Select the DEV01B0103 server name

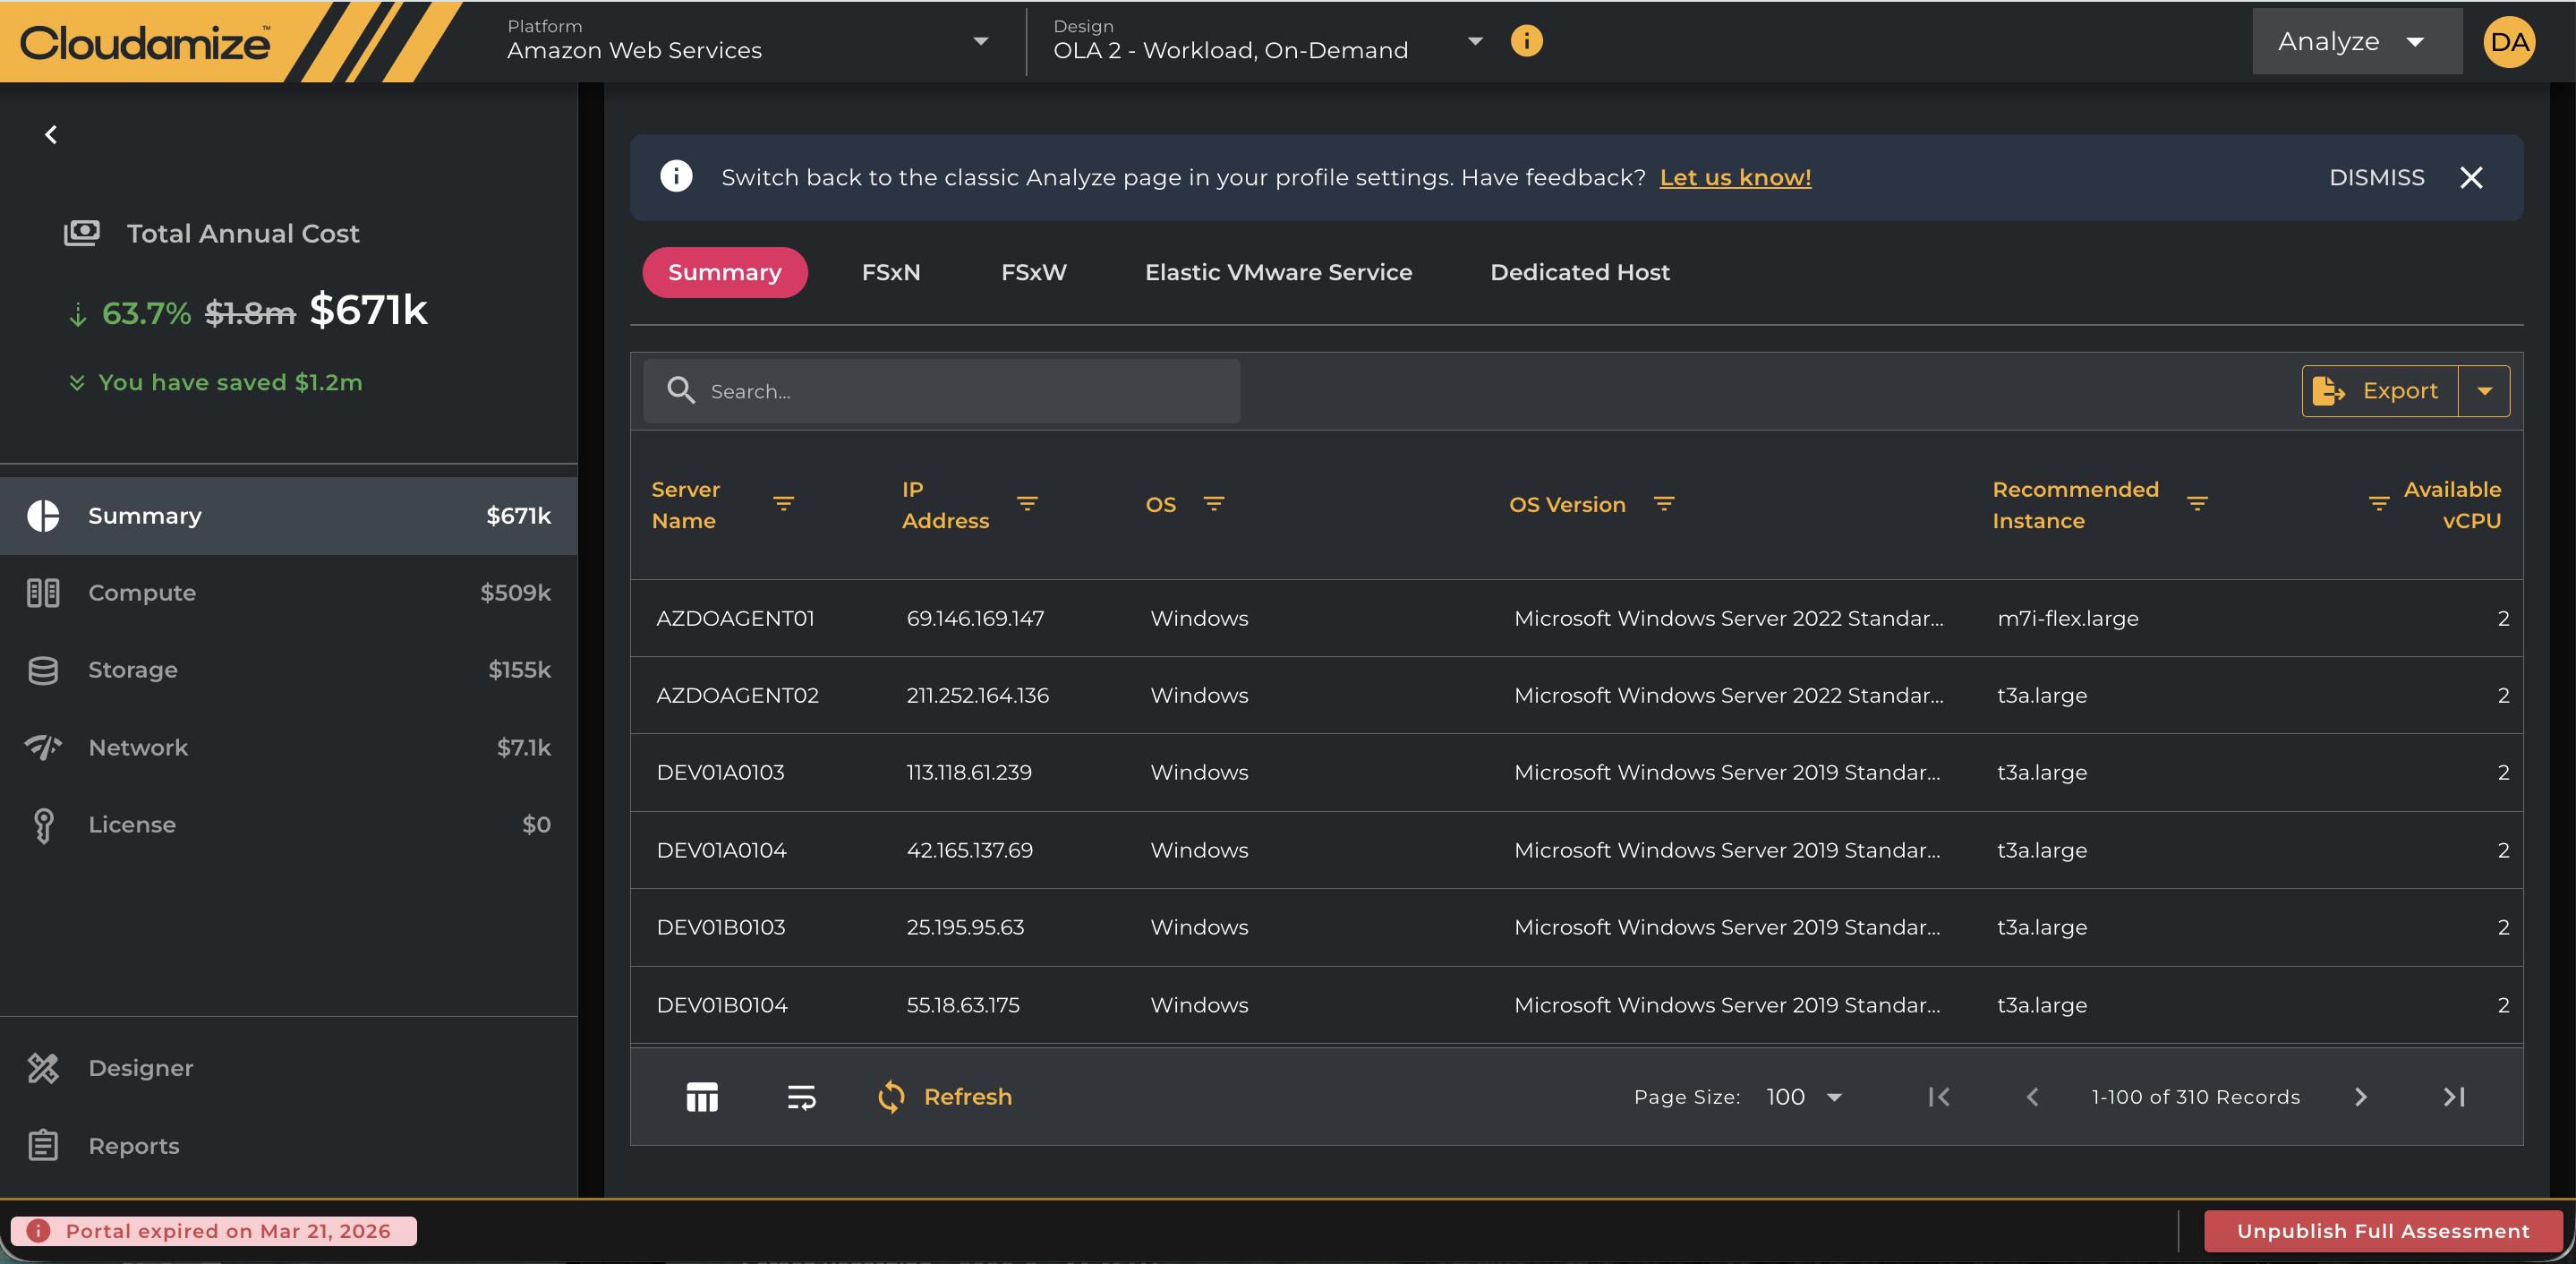(x=721, y=927)
